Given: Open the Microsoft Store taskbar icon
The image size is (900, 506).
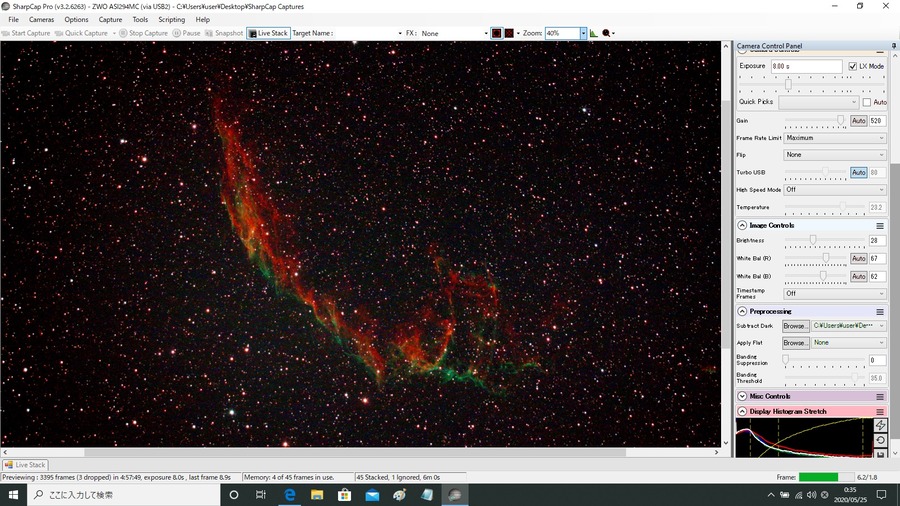Looking at the screenshot, I should [x=344, y=495].
